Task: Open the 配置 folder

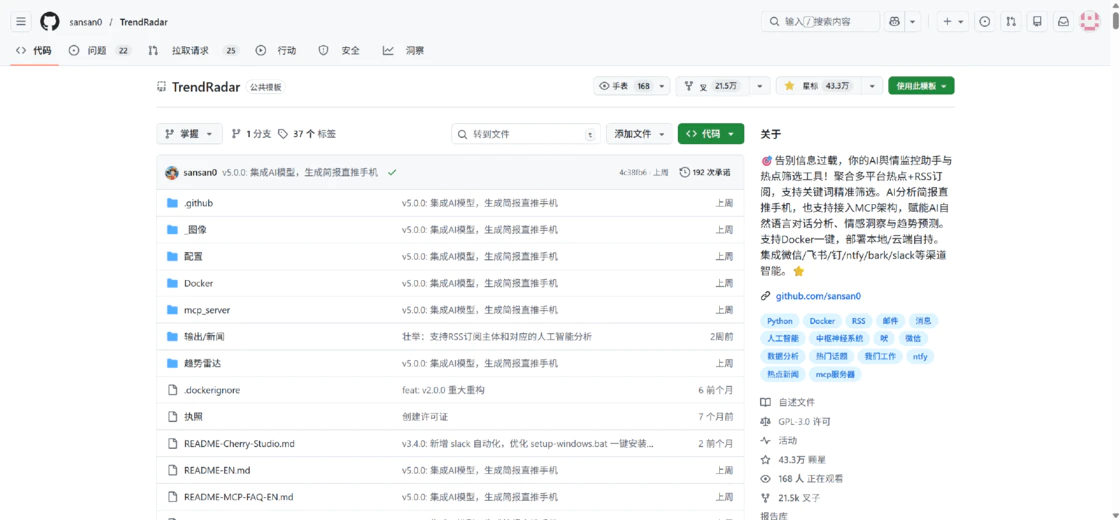Action: [x=193, y=256]
